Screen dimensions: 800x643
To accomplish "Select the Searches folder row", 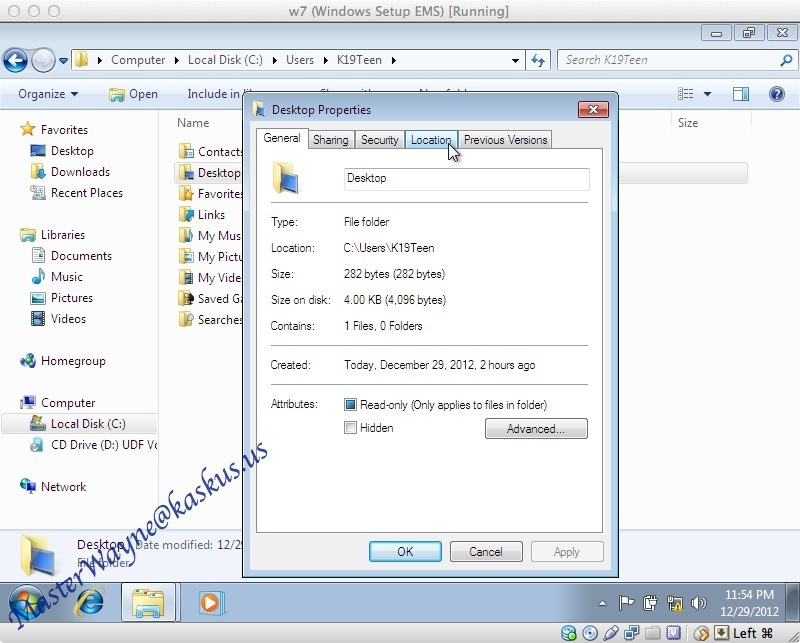I will 210,320.
